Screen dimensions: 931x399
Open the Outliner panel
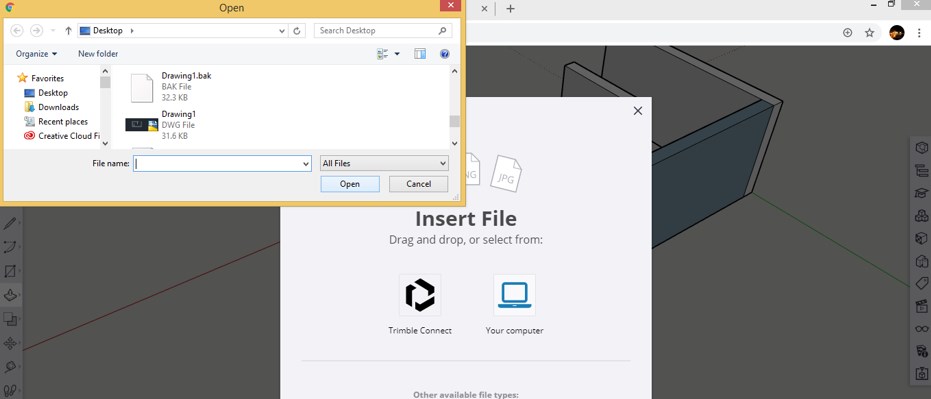tap(922, 170)
